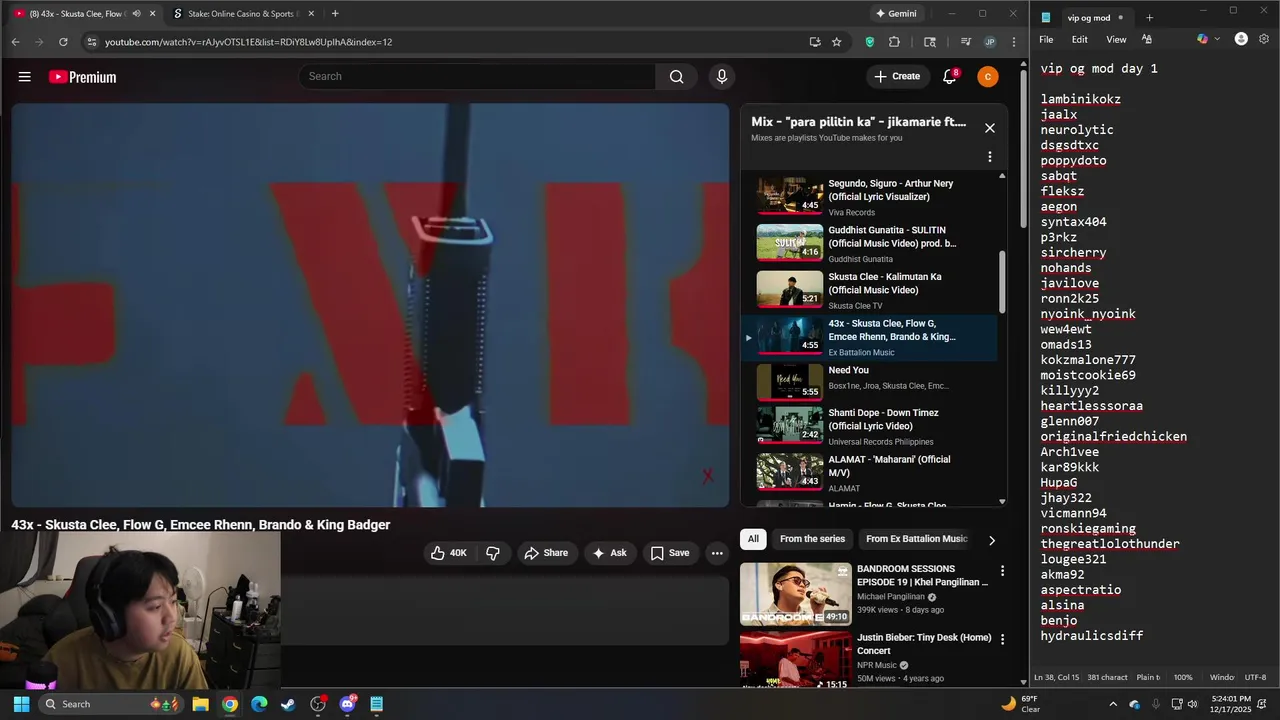Open Steam from the taskbar
Screen dimensions: 1280x720
coord(288,704)
